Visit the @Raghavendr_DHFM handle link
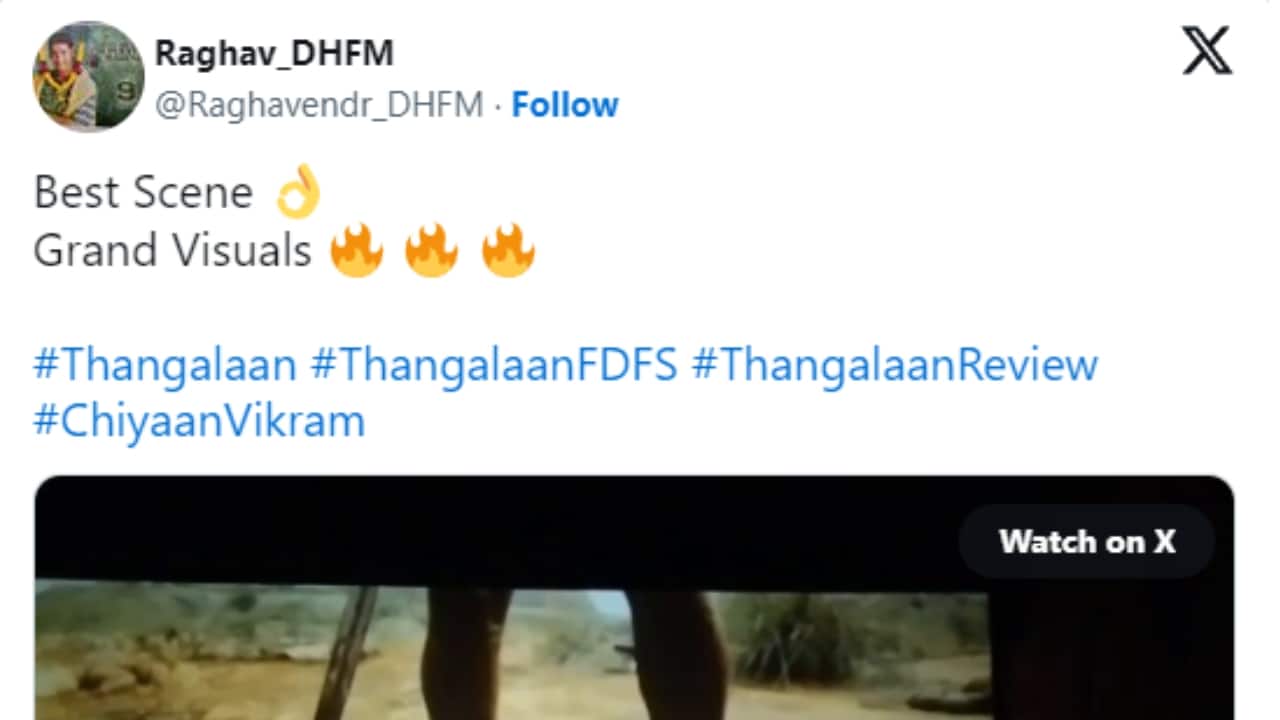The width and height of the screenshot is (1280, 720). [319, 105]
